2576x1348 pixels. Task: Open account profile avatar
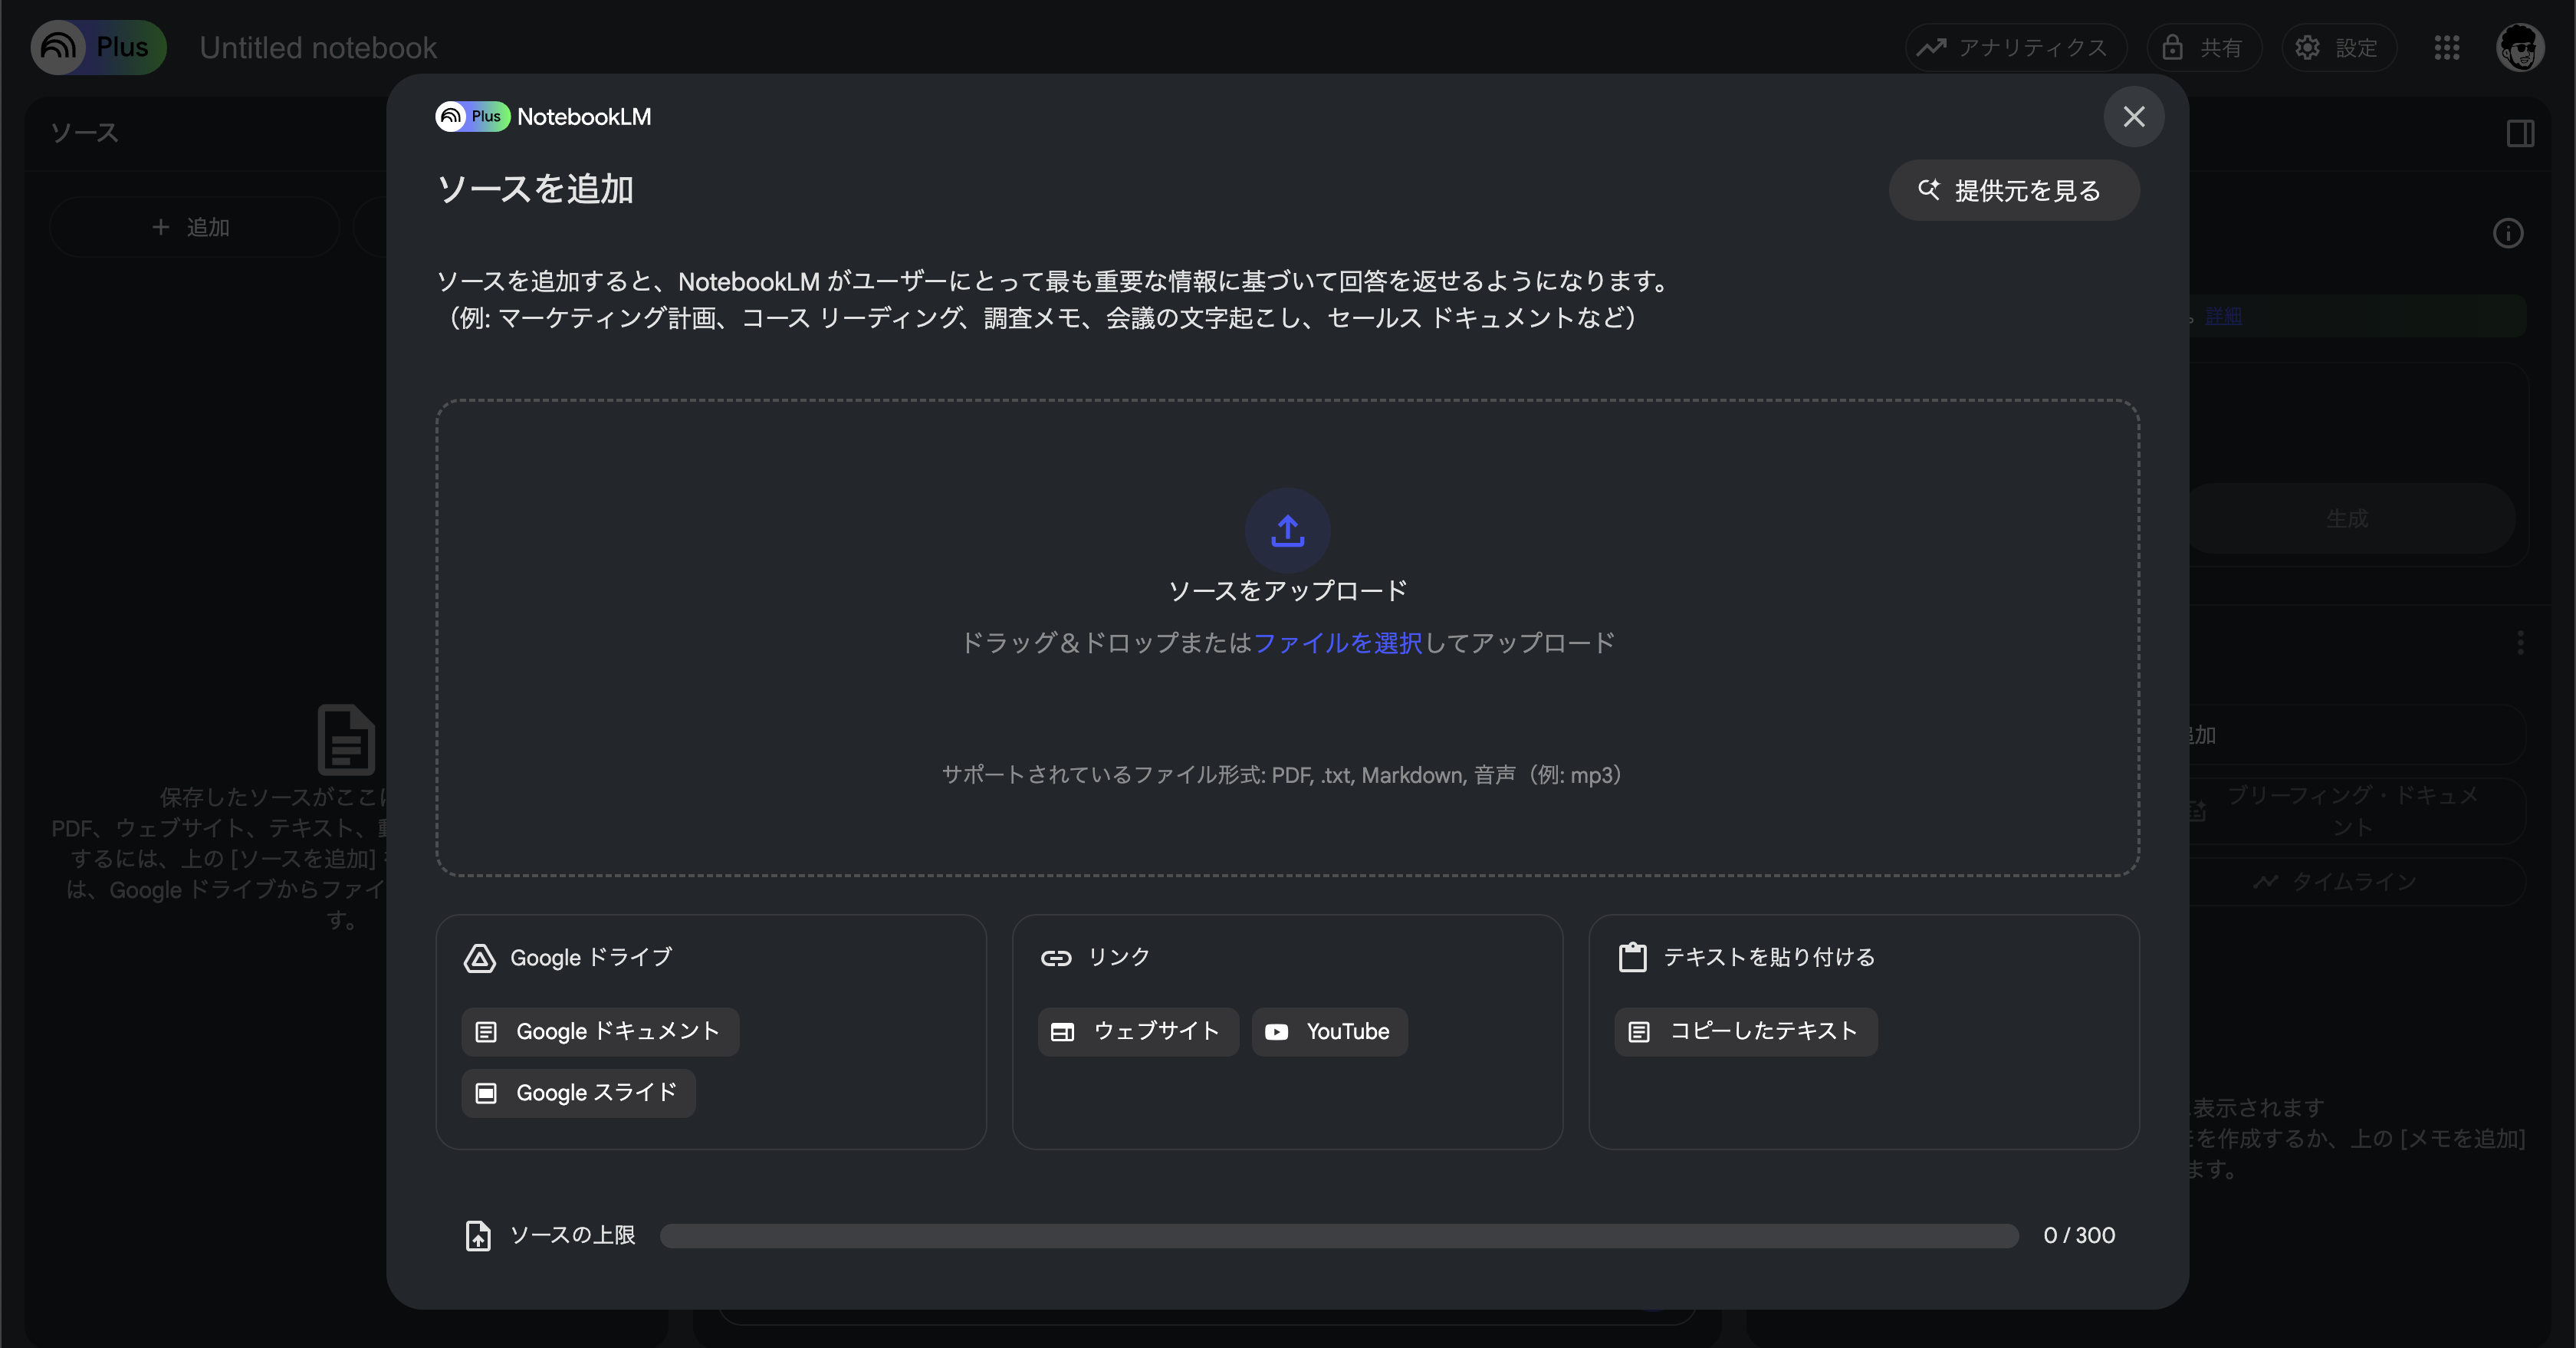(2519, 47)
